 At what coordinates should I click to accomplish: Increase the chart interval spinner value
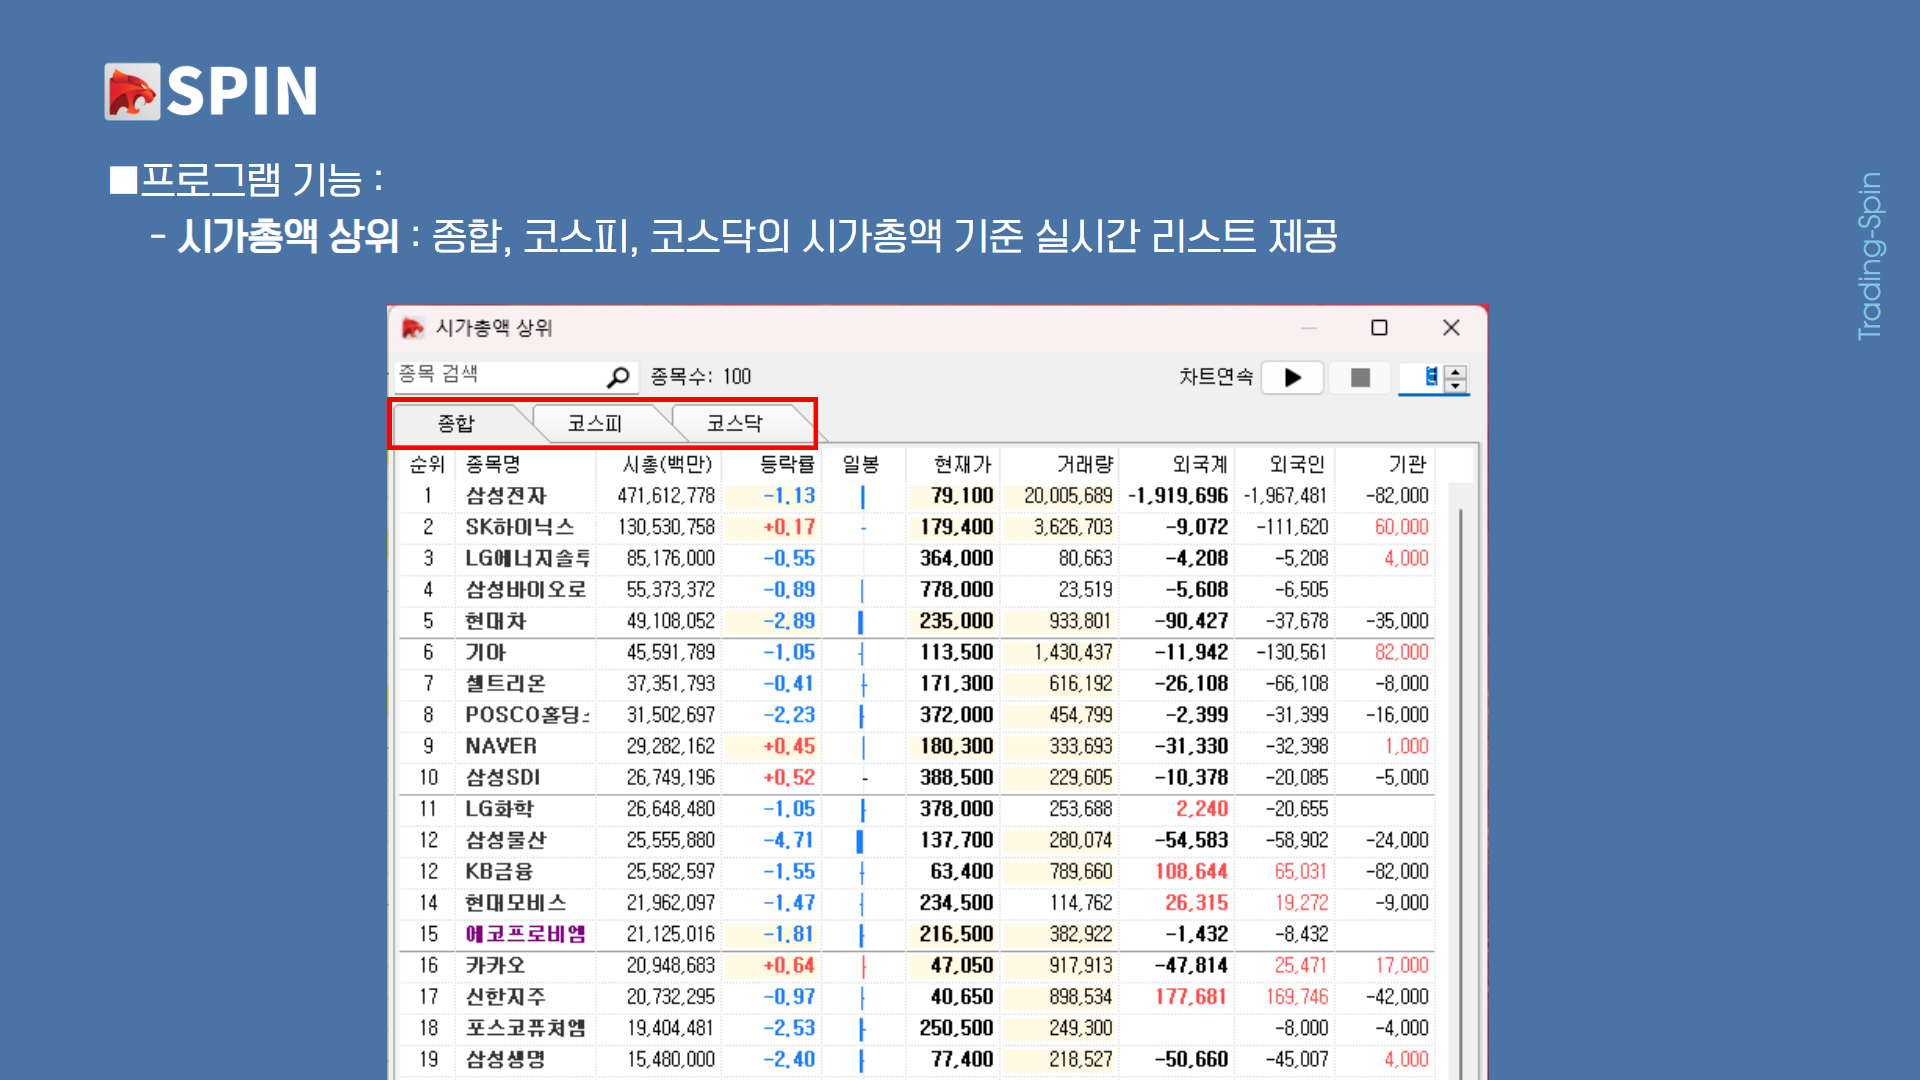pyautogui.click(x=1457, y=372)
